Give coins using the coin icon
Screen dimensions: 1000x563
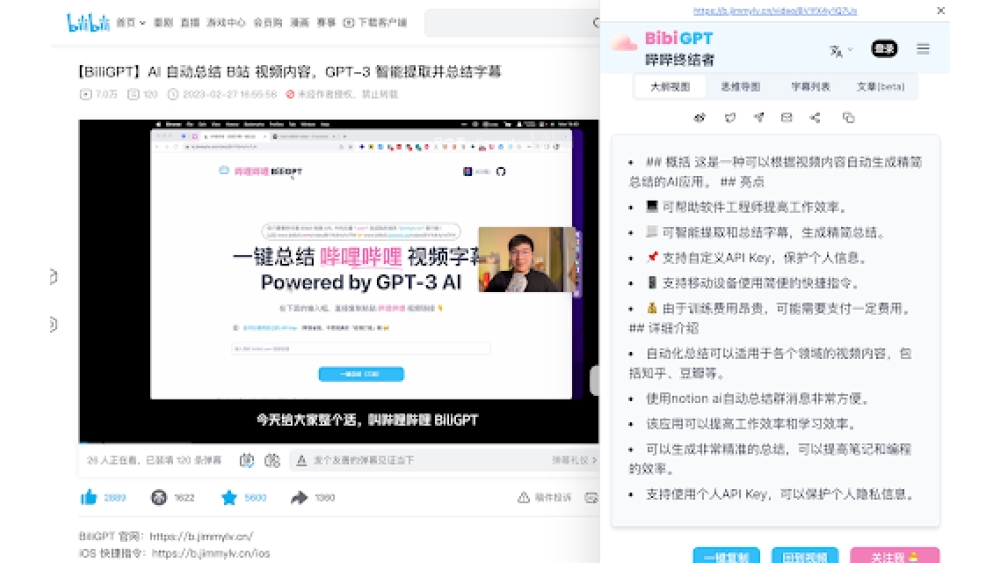click(x=159, y=497)
